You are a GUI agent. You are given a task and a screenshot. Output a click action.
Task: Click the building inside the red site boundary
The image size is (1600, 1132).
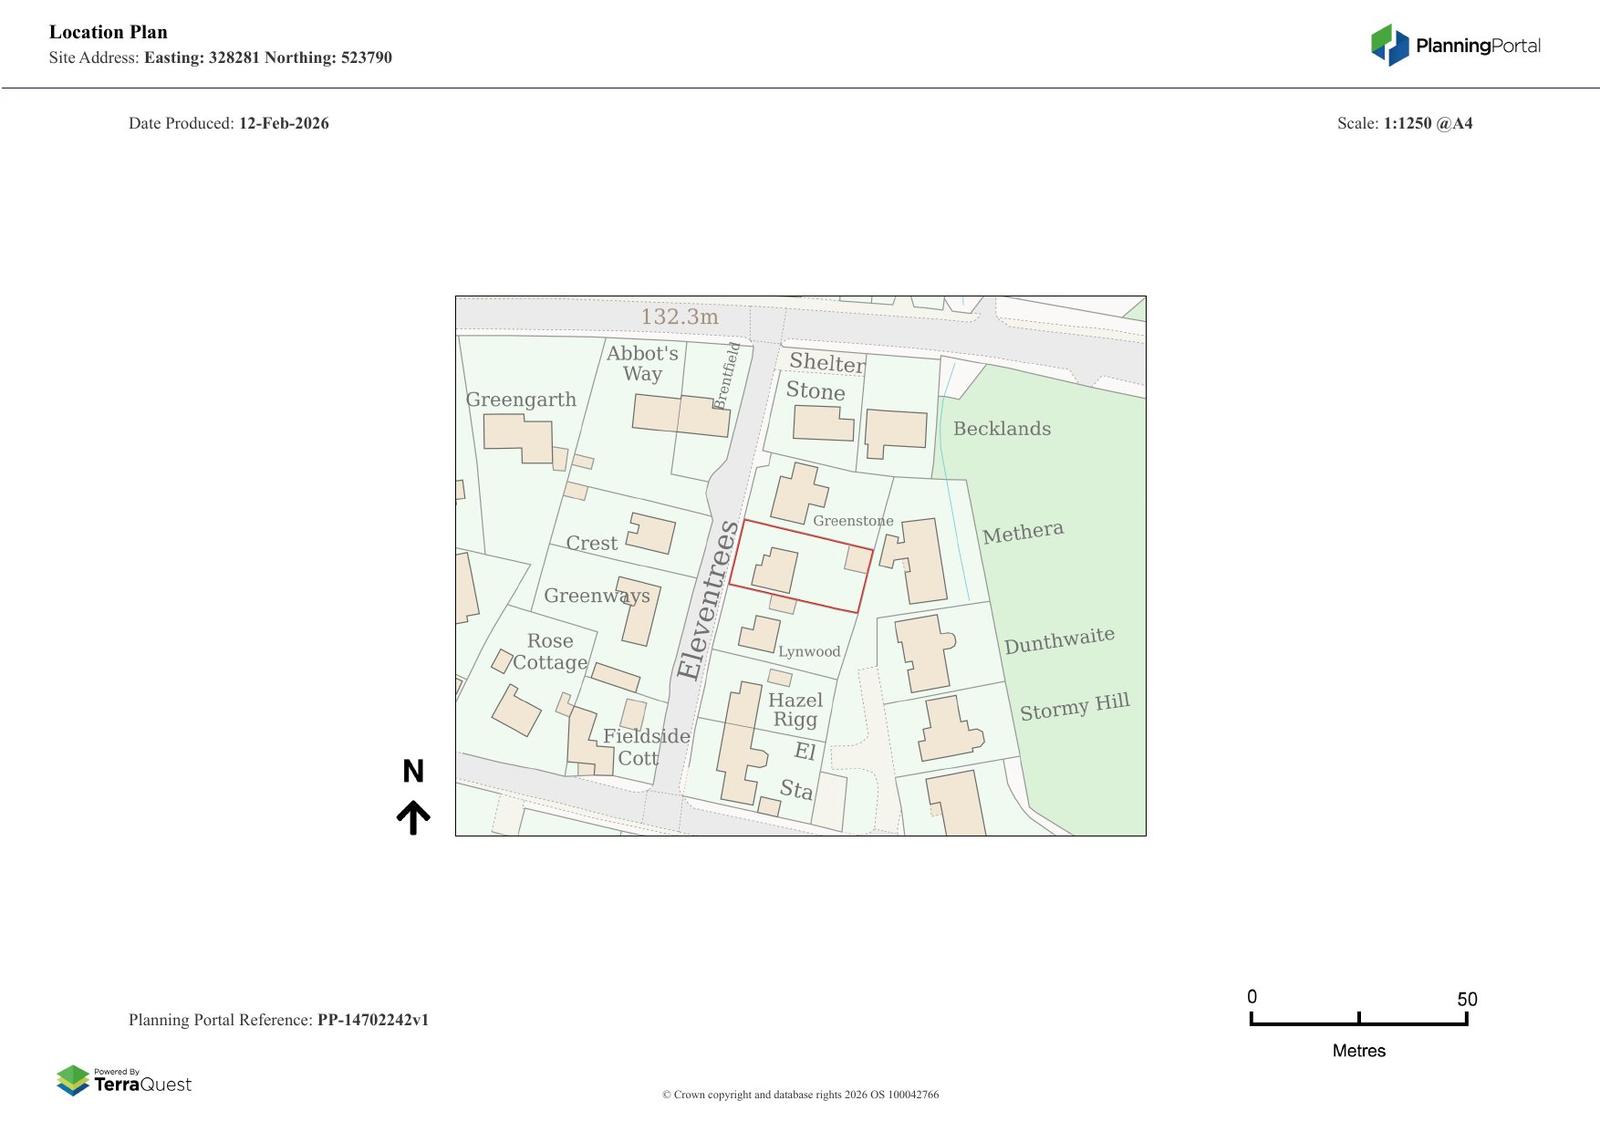click(x=775, y=570)
